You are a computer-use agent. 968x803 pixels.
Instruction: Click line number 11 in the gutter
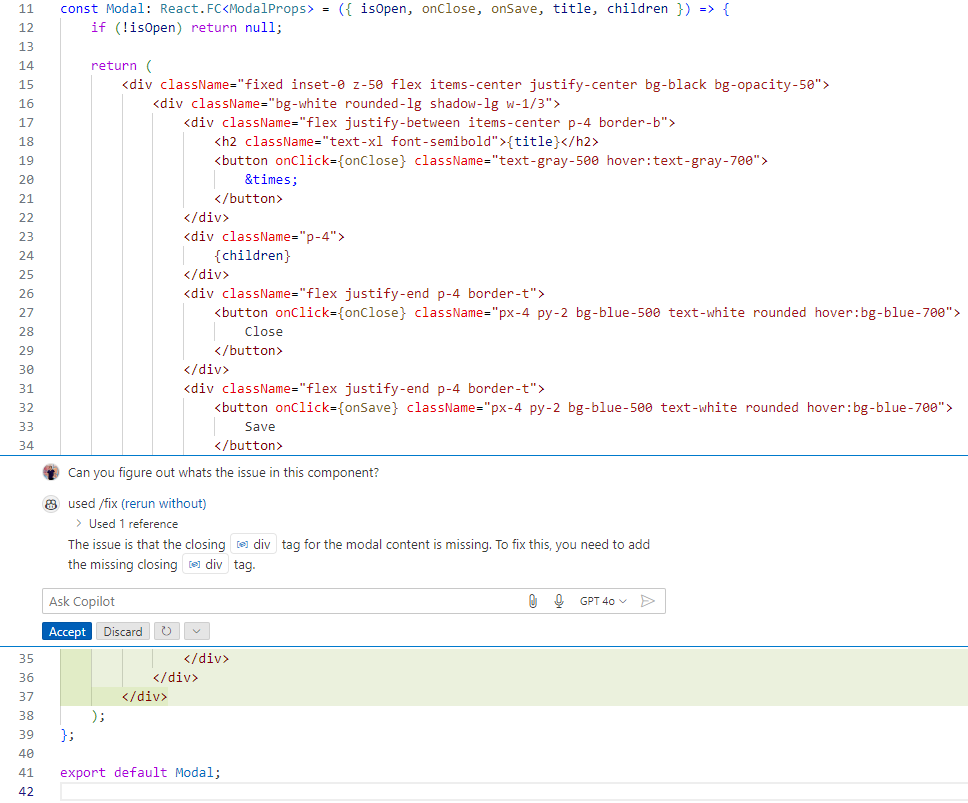click(x=26, y=9)
